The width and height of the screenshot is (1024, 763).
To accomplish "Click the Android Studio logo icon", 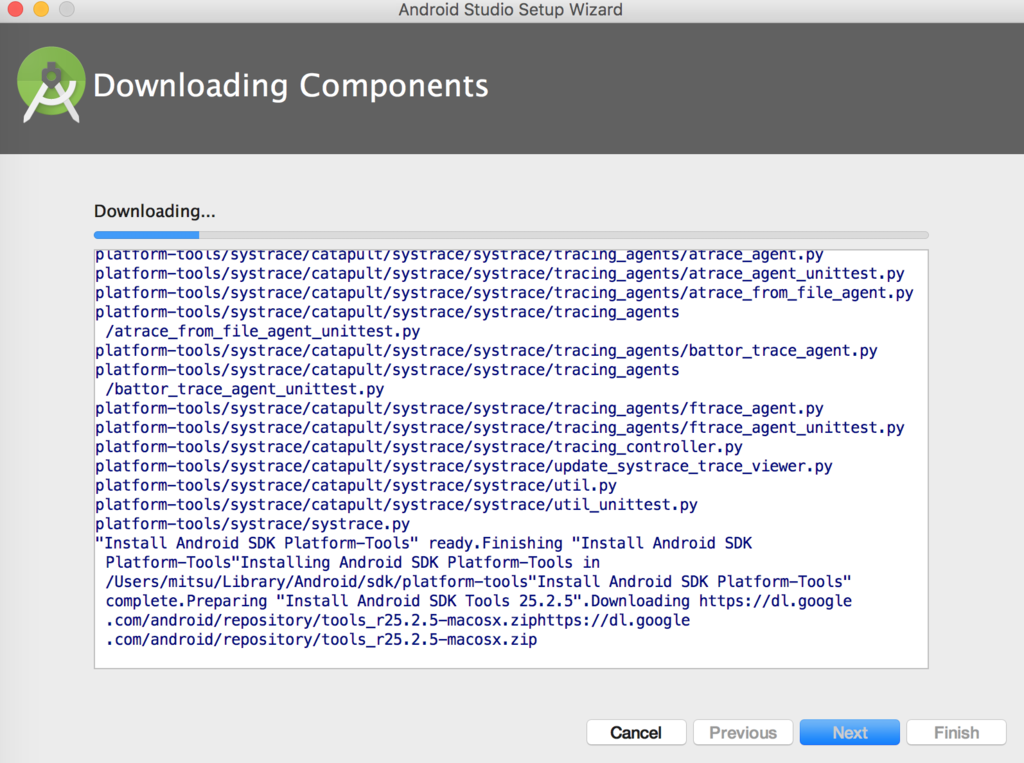I will coord(51,84).
